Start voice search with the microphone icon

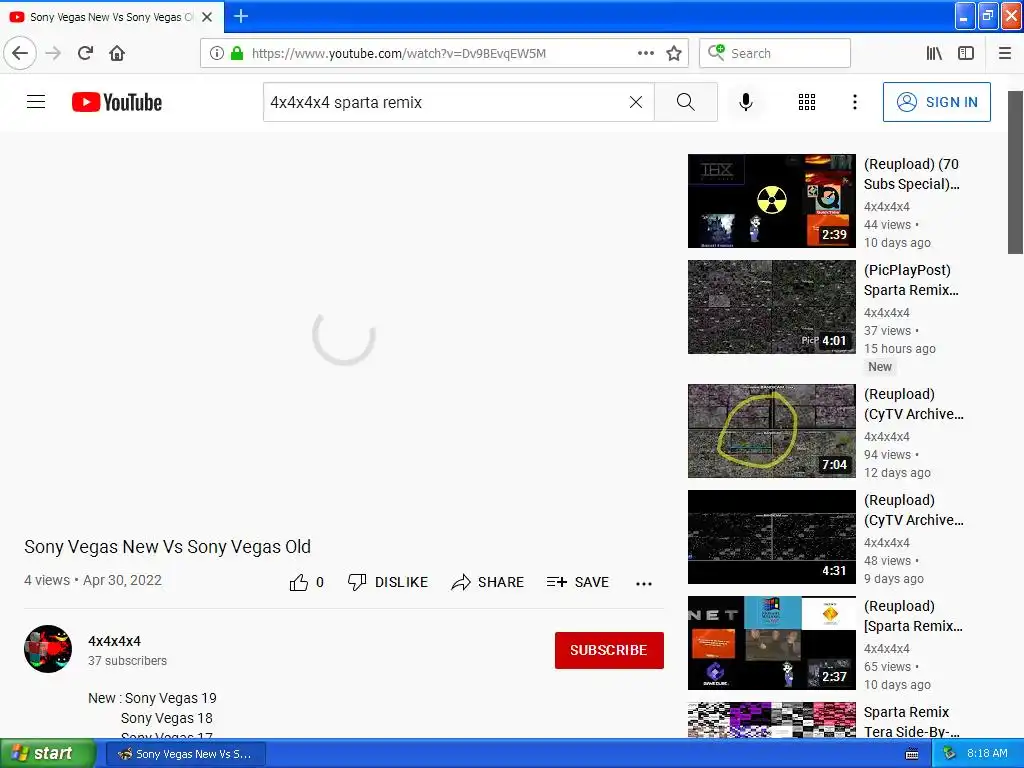(746, 102)
